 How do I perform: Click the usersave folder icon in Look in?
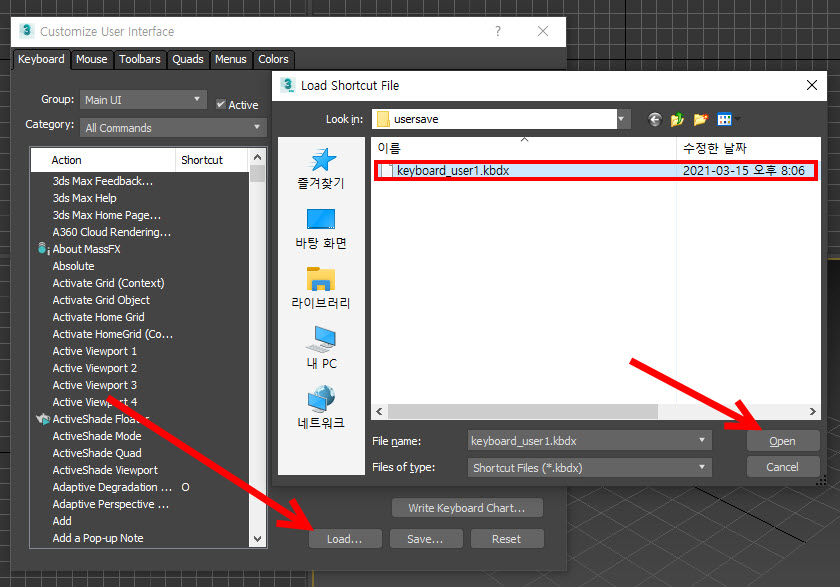(383, 119)
